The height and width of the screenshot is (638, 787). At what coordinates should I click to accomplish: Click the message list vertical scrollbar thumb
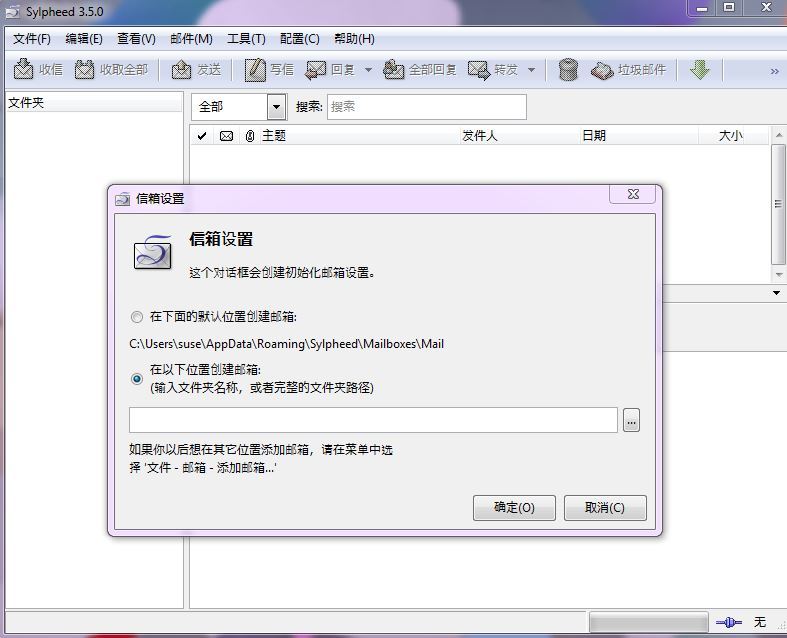[x=778, y=204]
